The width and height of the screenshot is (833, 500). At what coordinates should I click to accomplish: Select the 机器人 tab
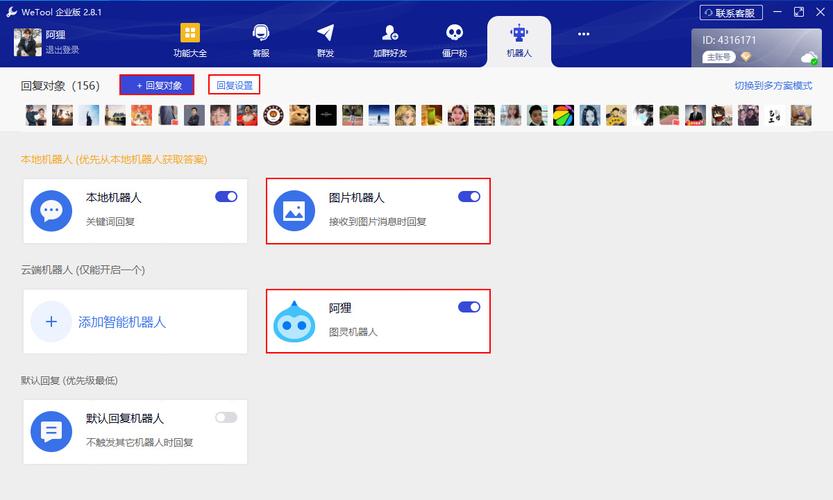tap(519, 40)
